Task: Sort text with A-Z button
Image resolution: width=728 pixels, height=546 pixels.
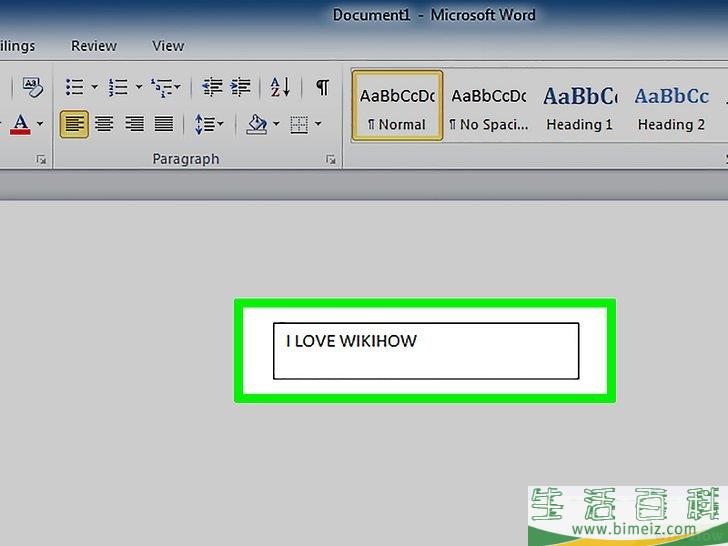Action: (280, 87)
